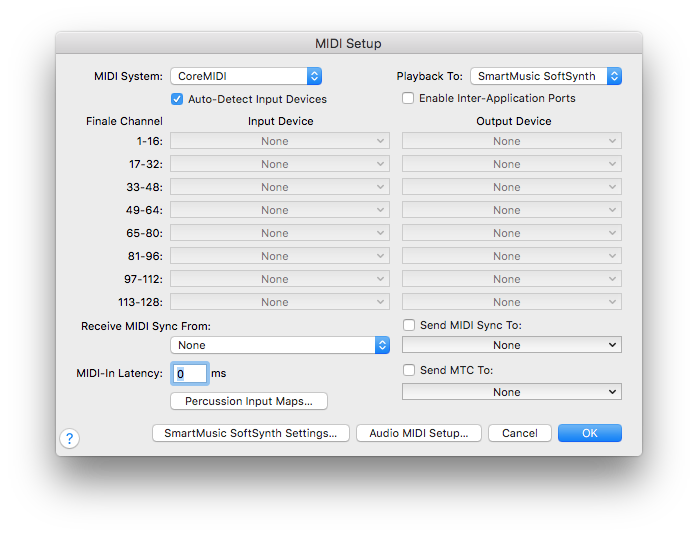
Task: Open the Send MIDI Sync To device dropdown
Action: click(x=511, y=345)
